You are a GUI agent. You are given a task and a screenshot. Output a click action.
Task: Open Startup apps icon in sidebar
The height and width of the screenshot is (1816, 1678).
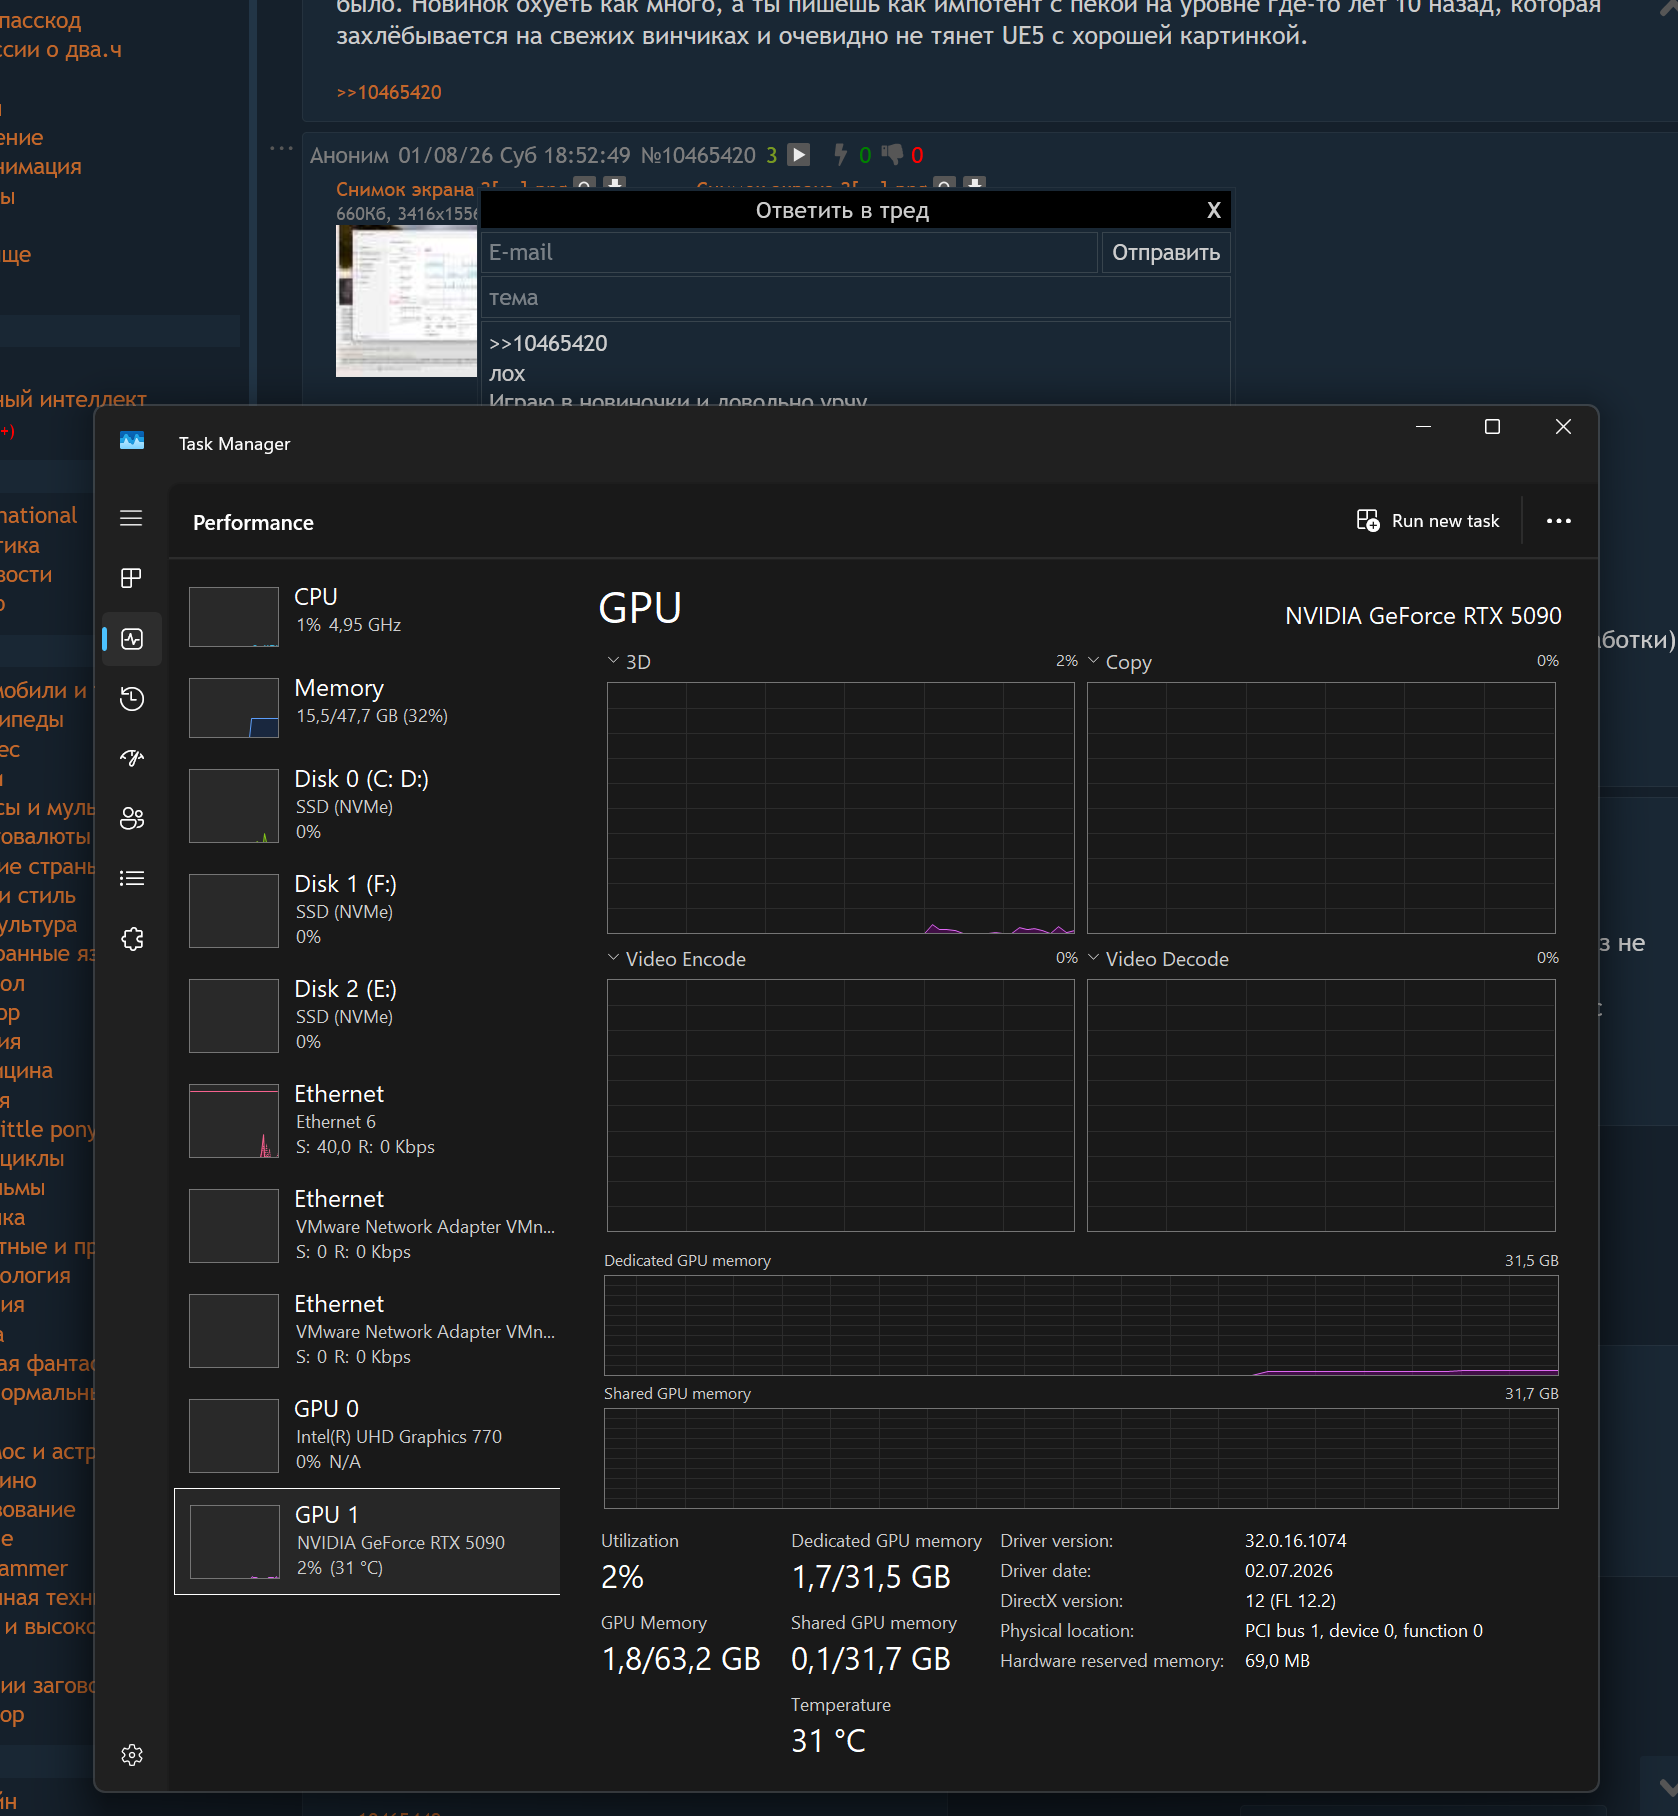tap(132, 758)
